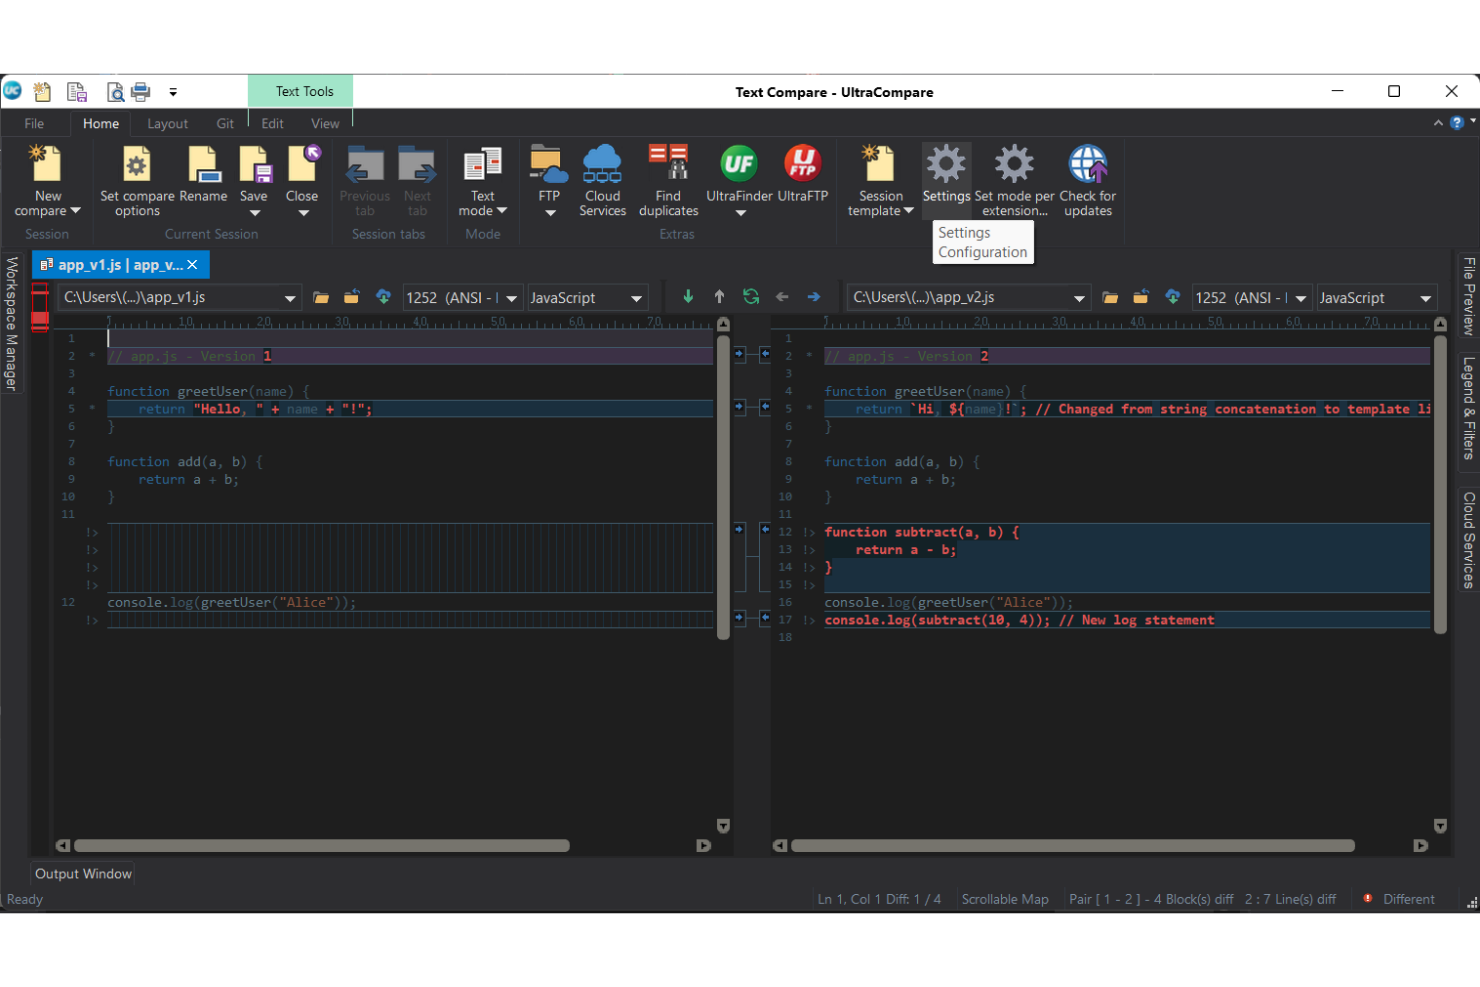This screenshot has width=1480, height=987.
Task: Click Check for updates
Action: pyautogui.click(x=1088, y=181)
